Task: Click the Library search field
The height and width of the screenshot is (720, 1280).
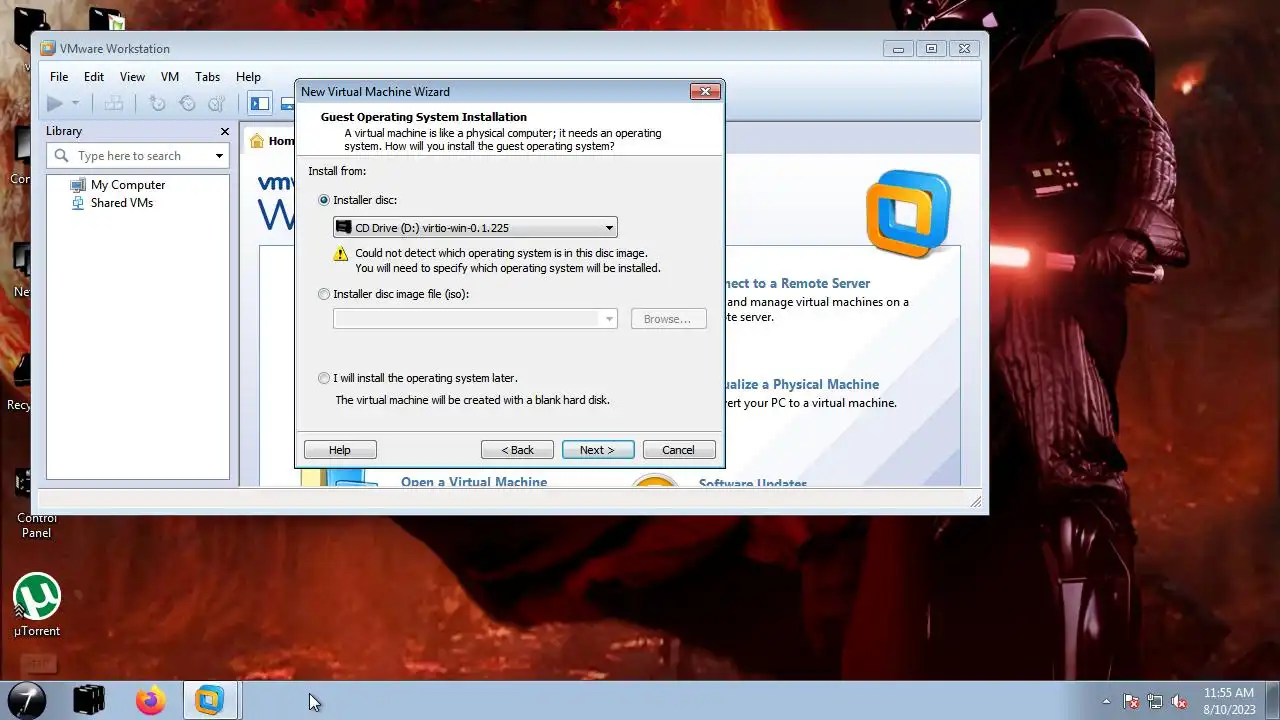Action: 138,156
